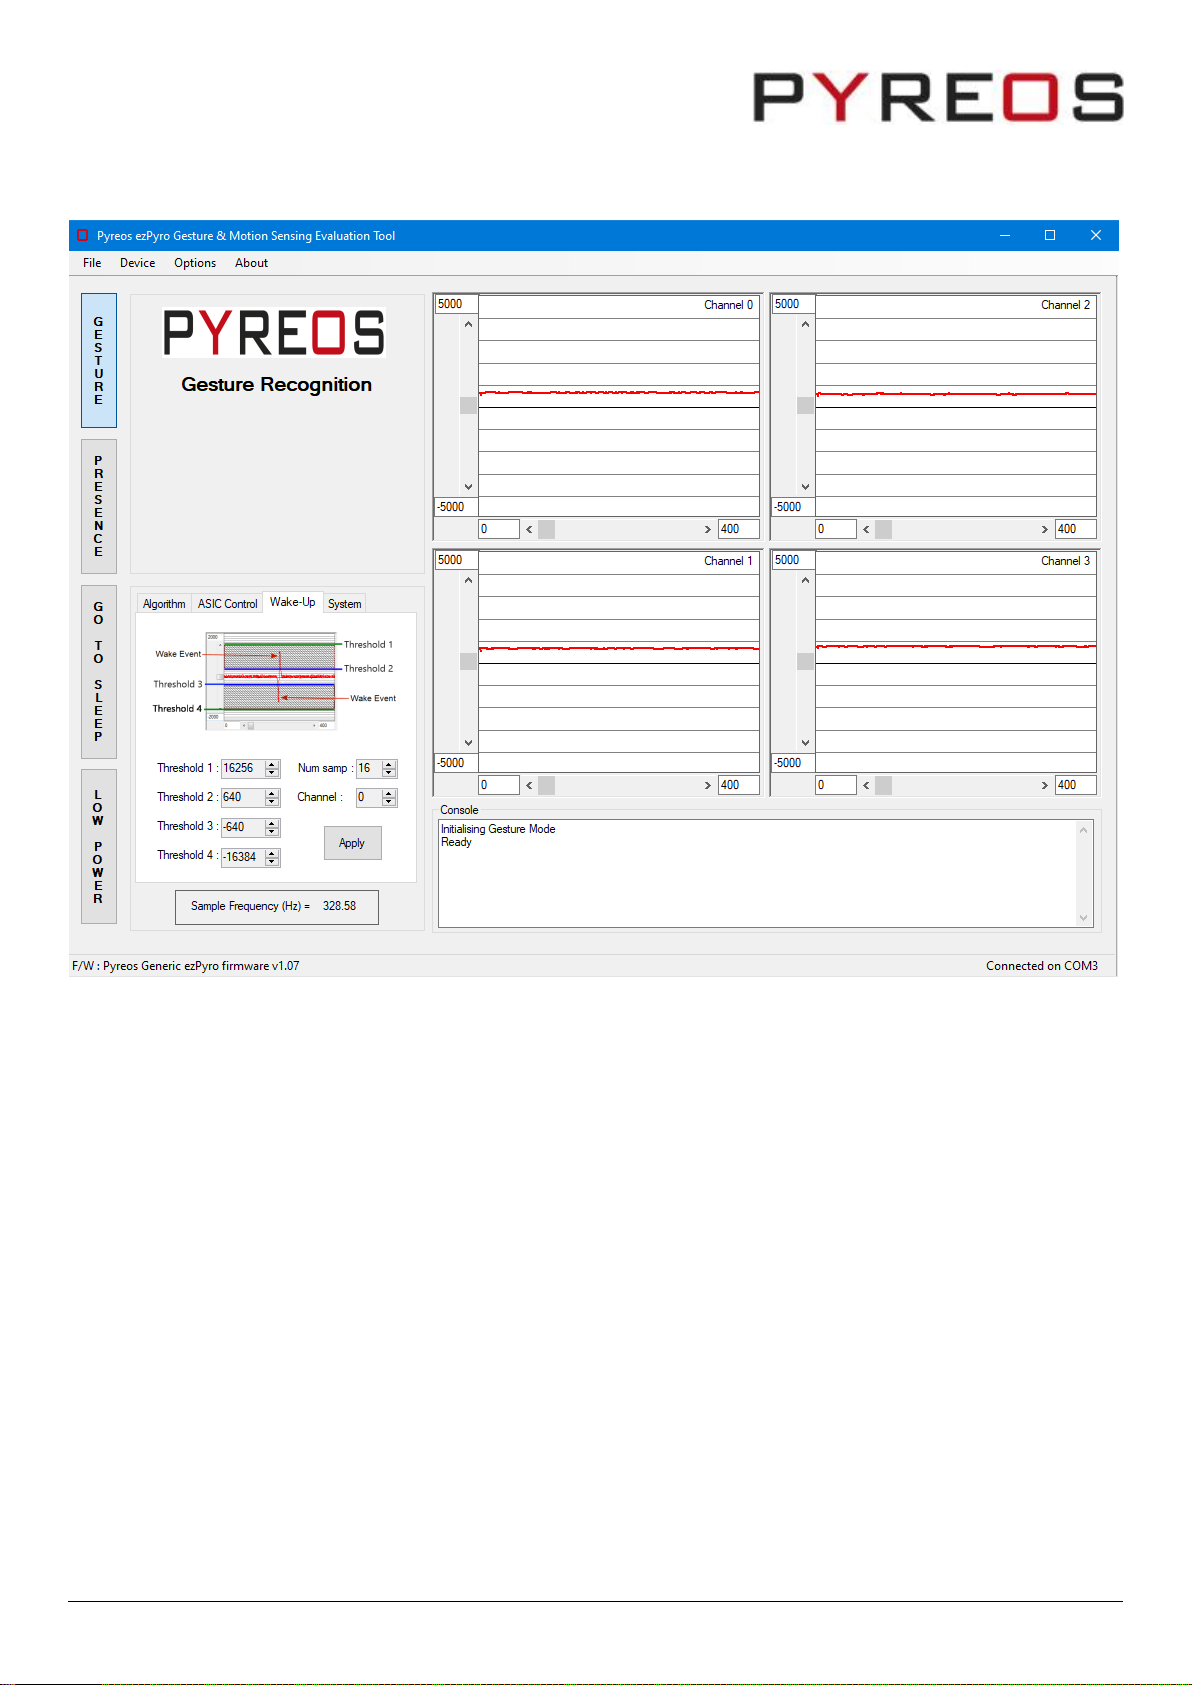Screen dimensions: 1192x1685
Task: Click Channel 0 horizontal scroll left arrow
Action: (529, 530)
